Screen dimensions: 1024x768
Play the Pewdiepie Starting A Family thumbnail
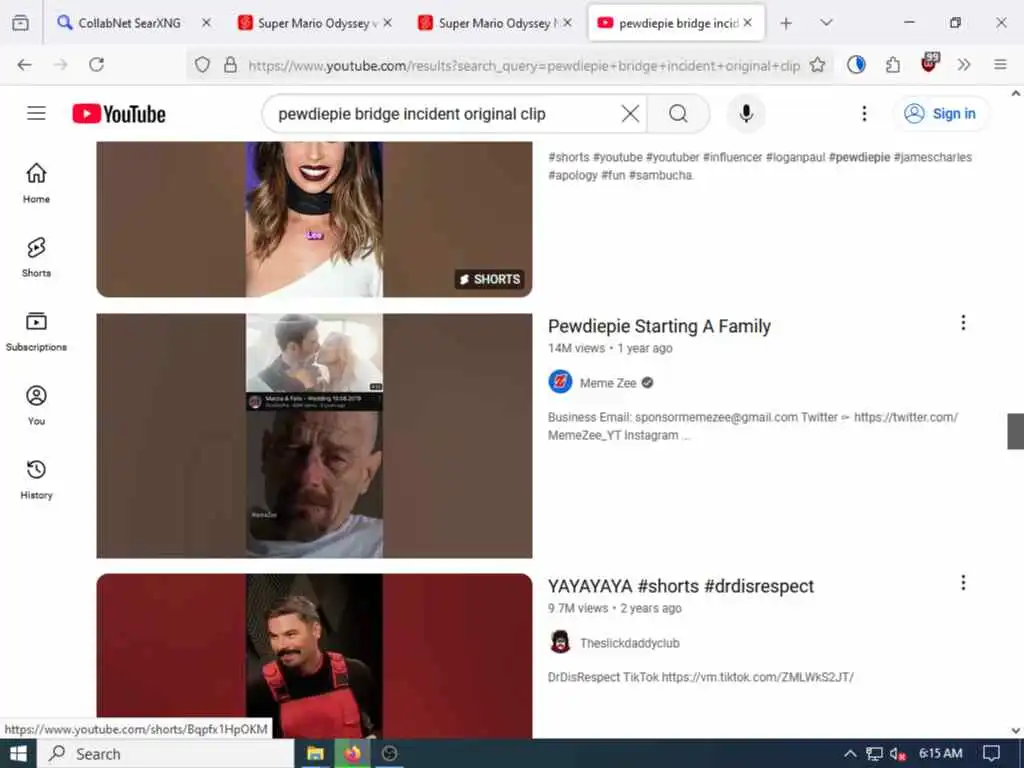[x=314, y=436]
